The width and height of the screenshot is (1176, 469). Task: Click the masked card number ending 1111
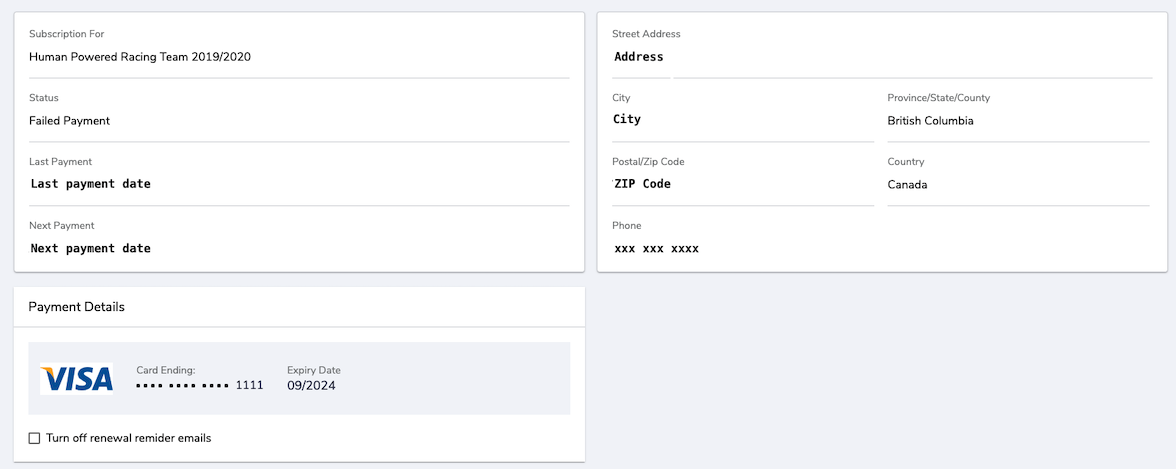click(x=200, y=385)
